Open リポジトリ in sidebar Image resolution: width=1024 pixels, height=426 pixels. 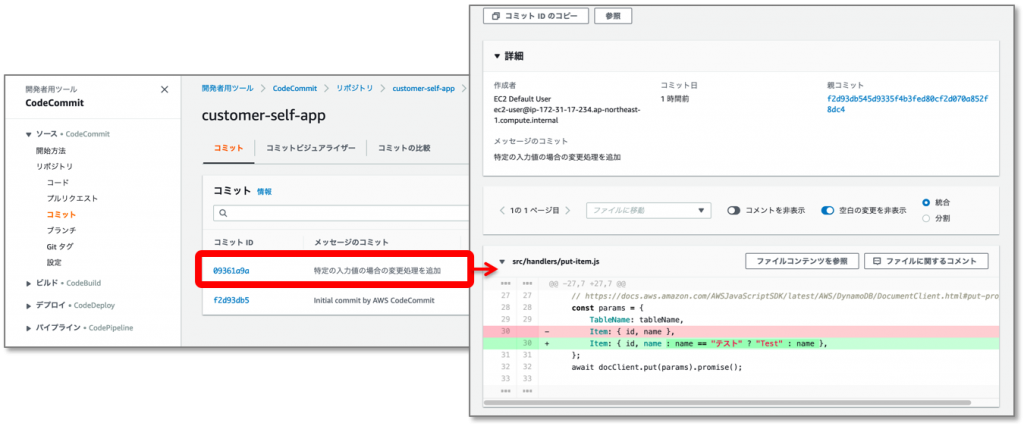coord(55,167)
